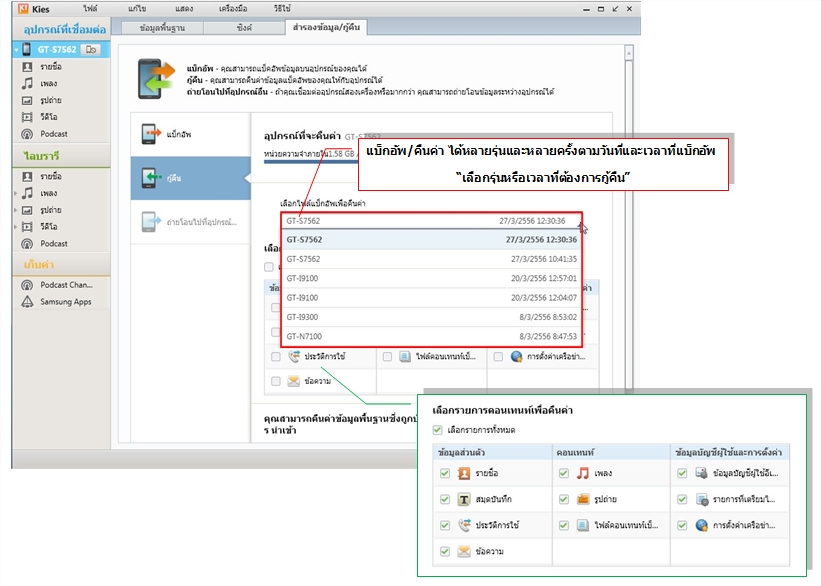821x586 pixels.
Task: Open connected device videos (วีดีโอ) icon
Action: tap(27, 117)
